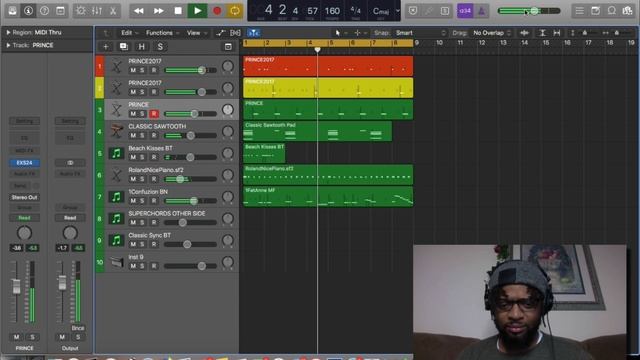
Task: Open the Command-click marquee tool menu
Action: (360, 33)
